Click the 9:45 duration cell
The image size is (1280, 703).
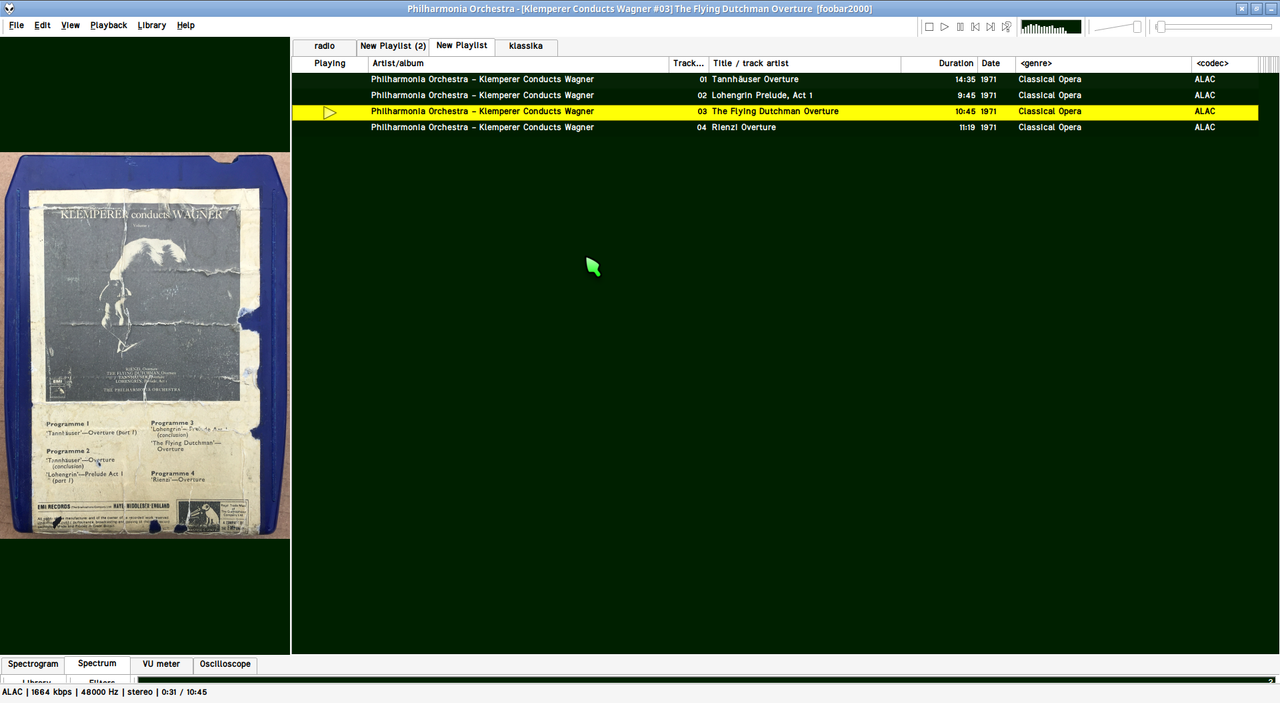tap(965, 96)
